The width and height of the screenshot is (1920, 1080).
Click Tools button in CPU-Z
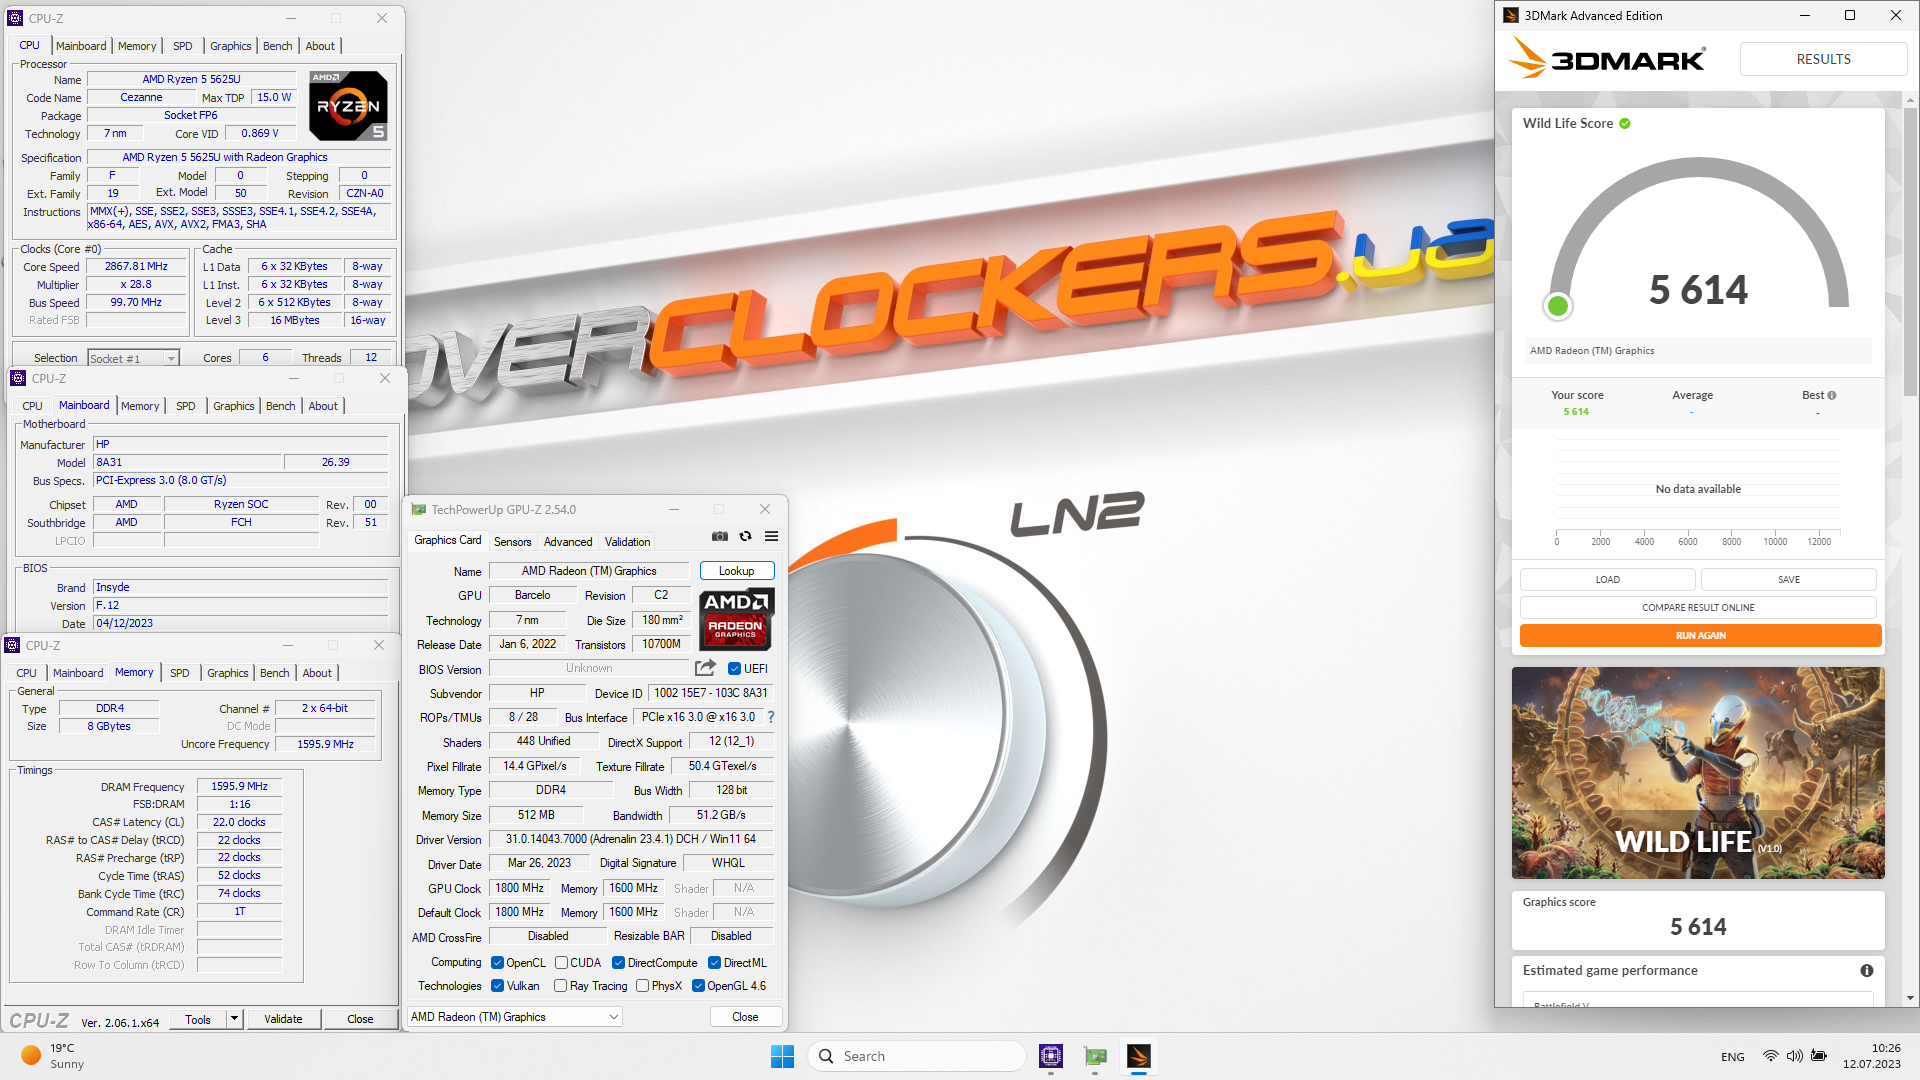[x=198, y=1019]
